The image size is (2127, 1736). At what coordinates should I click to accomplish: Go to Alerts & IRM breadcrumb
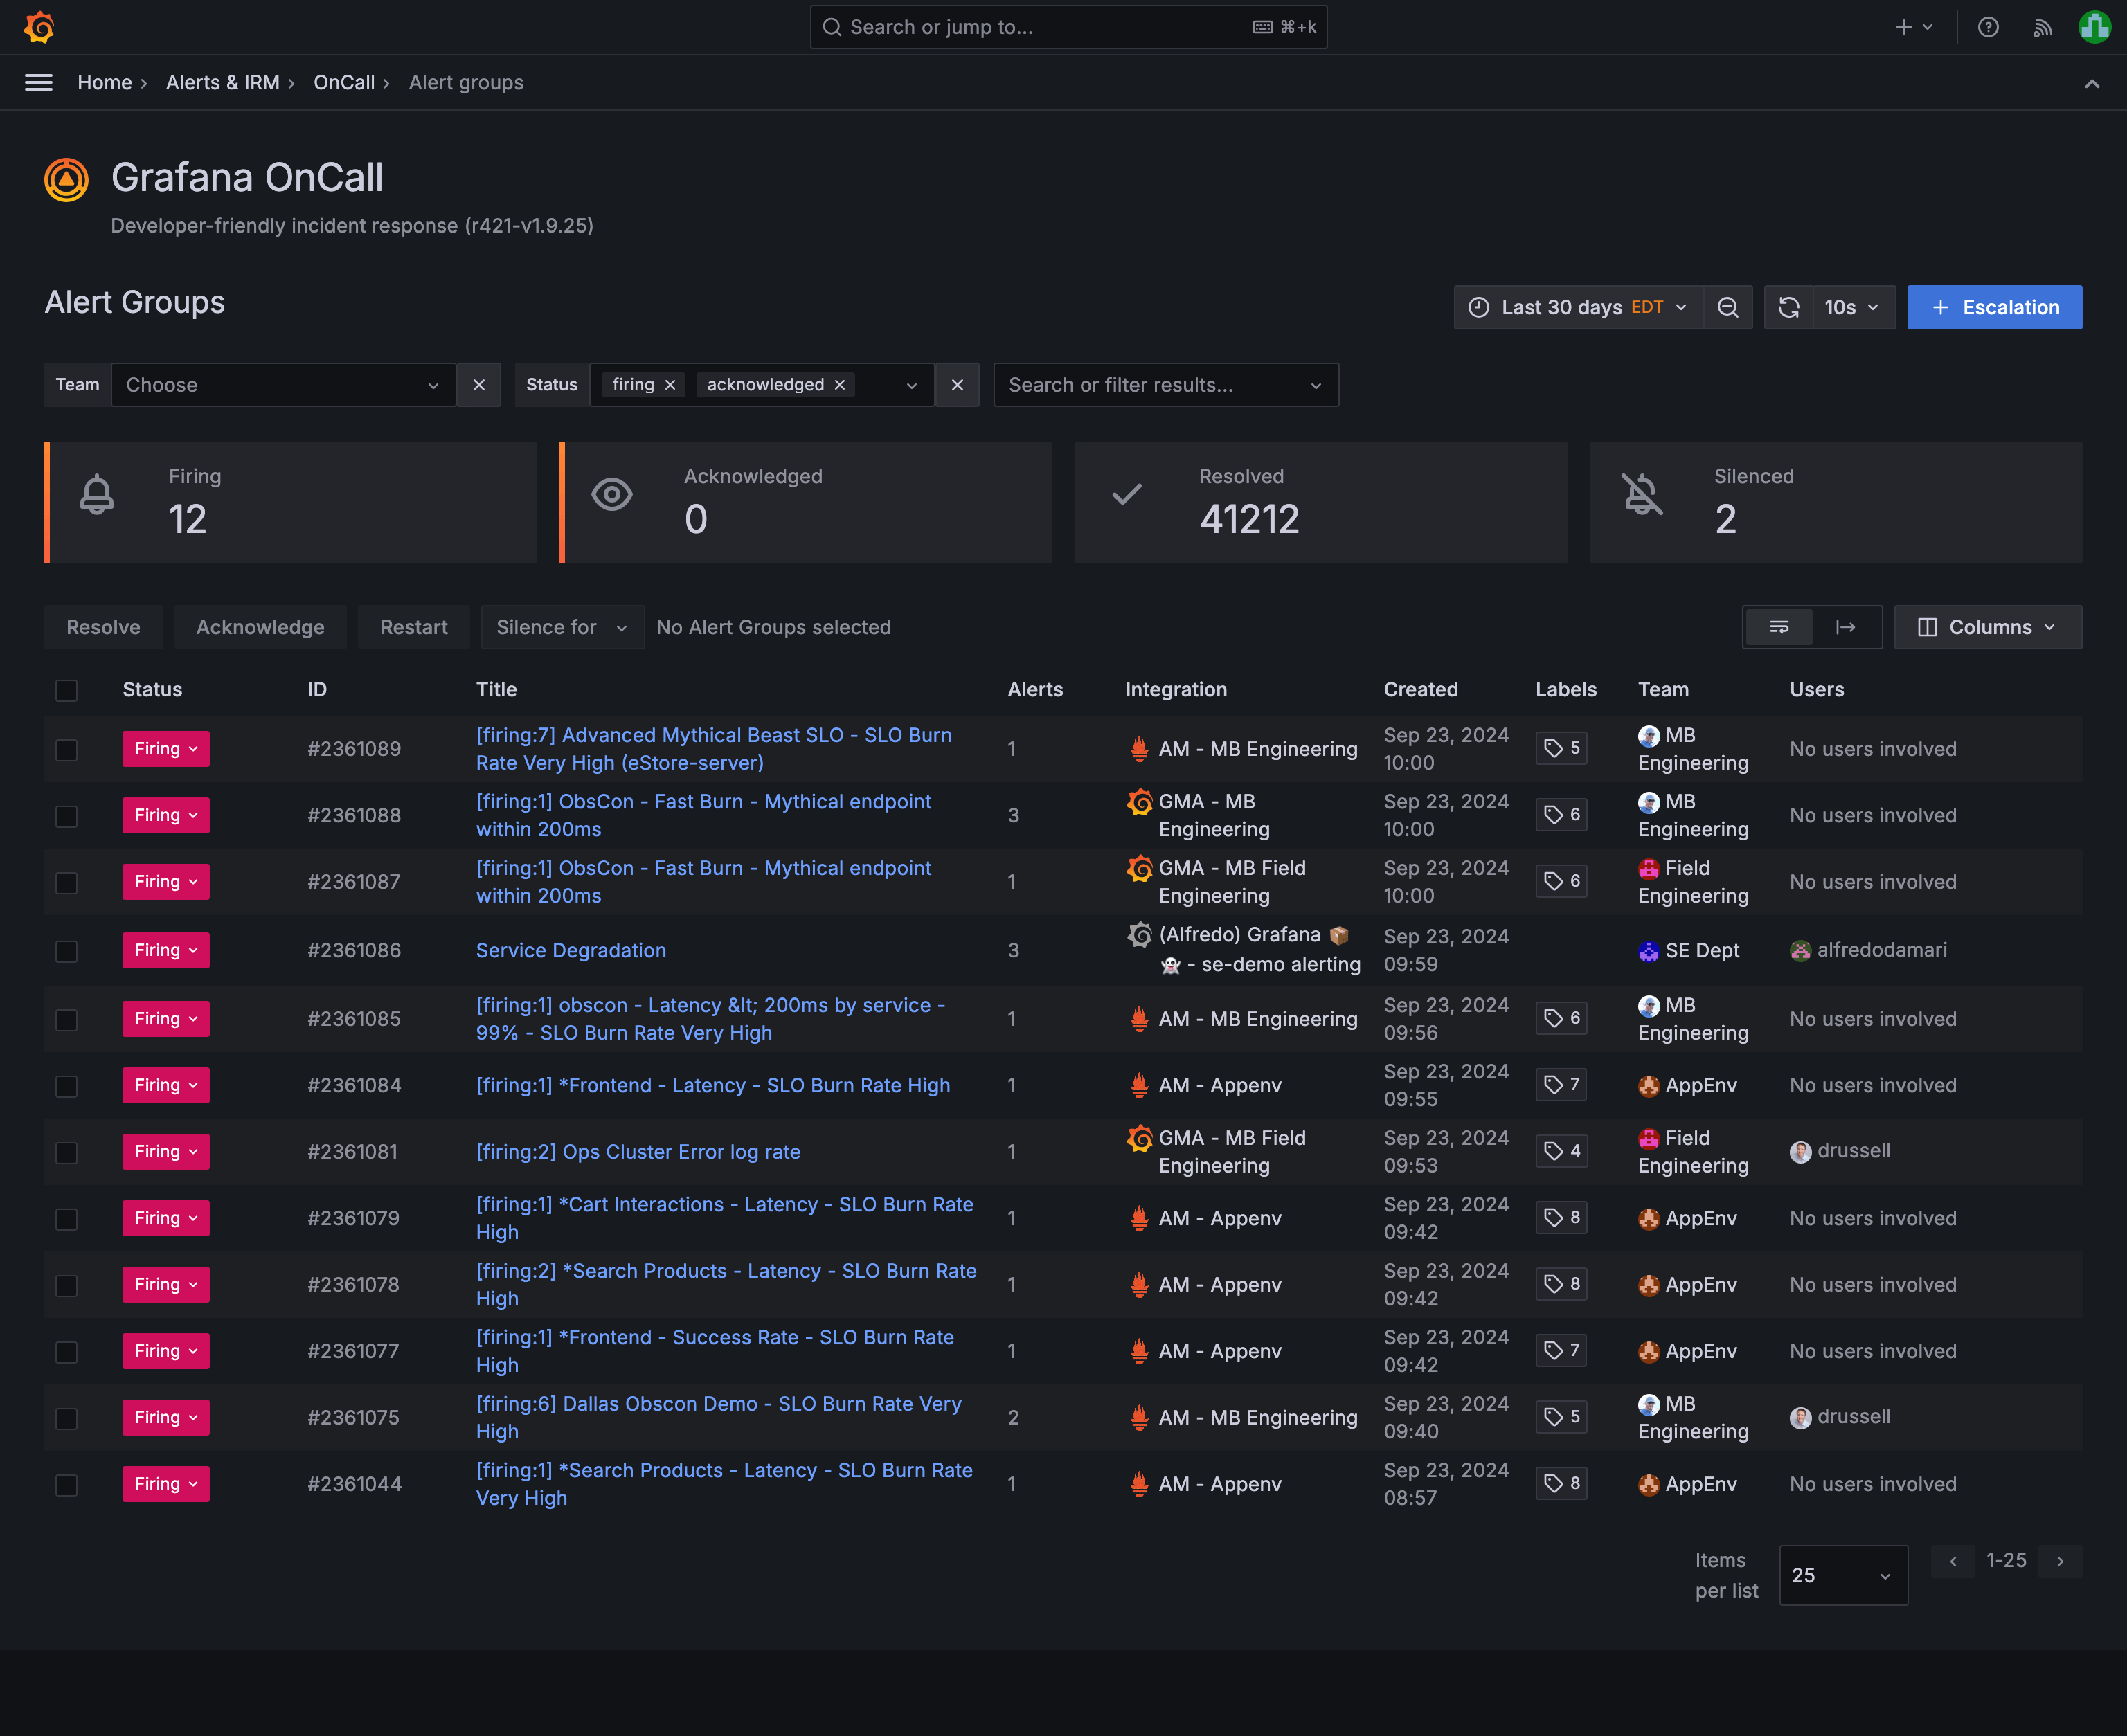click(223, 83)
